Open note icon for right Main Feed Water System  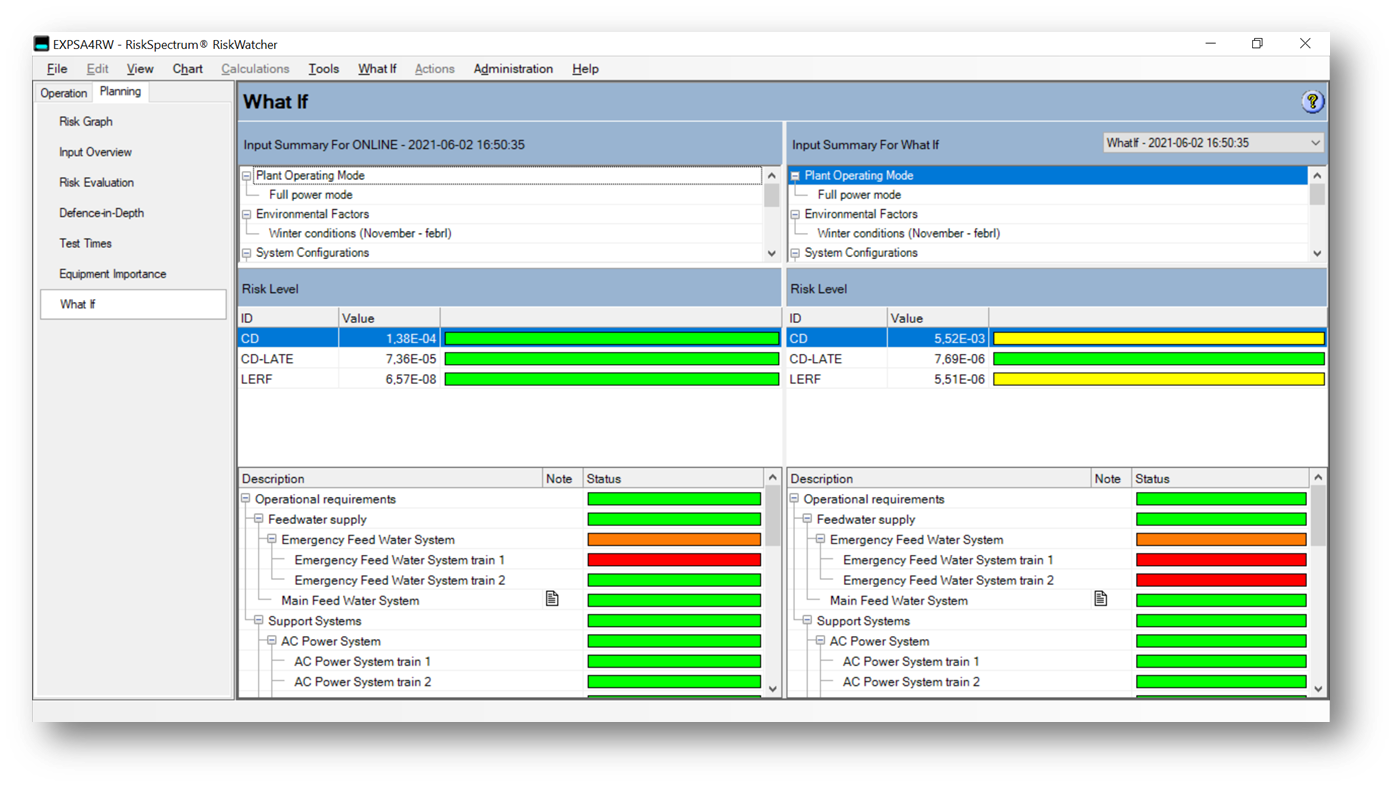pyautogui.click(x=1101, y=599)
